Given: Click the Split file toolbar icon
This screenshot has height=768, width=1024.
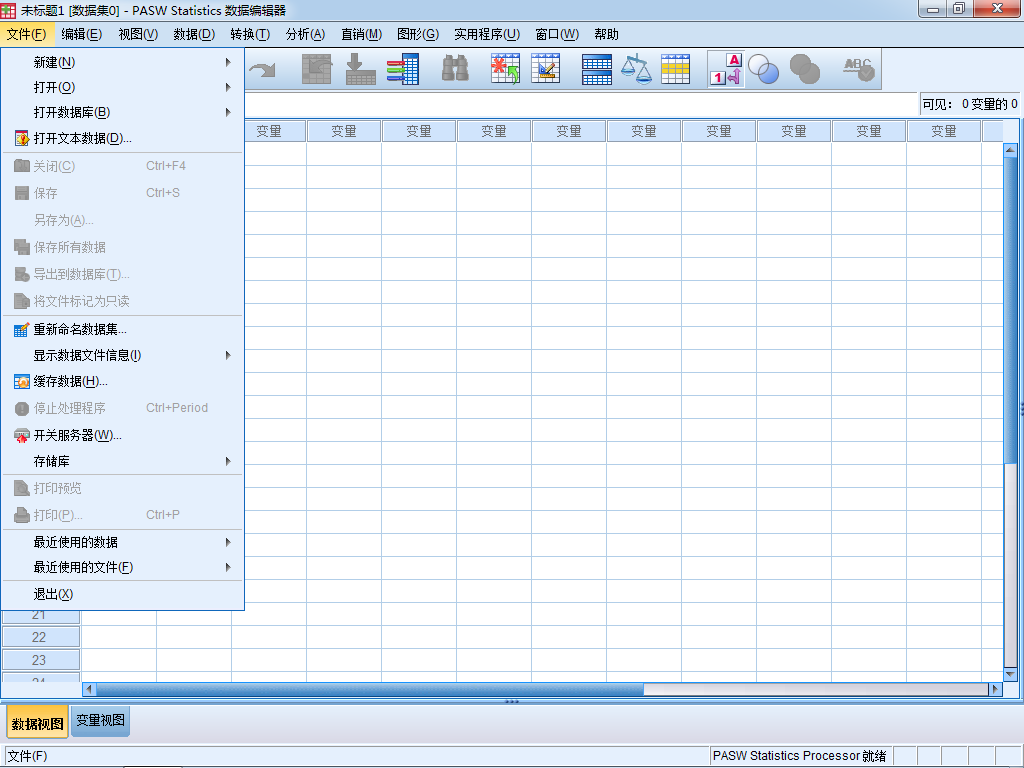Looking at the screenshot, I should click(x=597, y=70).
